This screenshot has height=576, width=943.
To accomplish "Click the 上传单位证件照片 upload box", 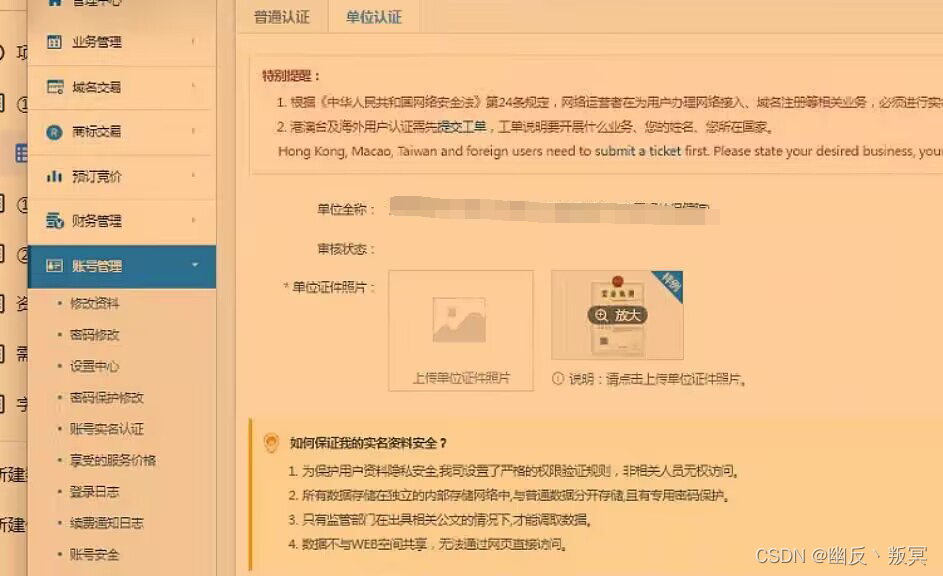I will [461, 331].
